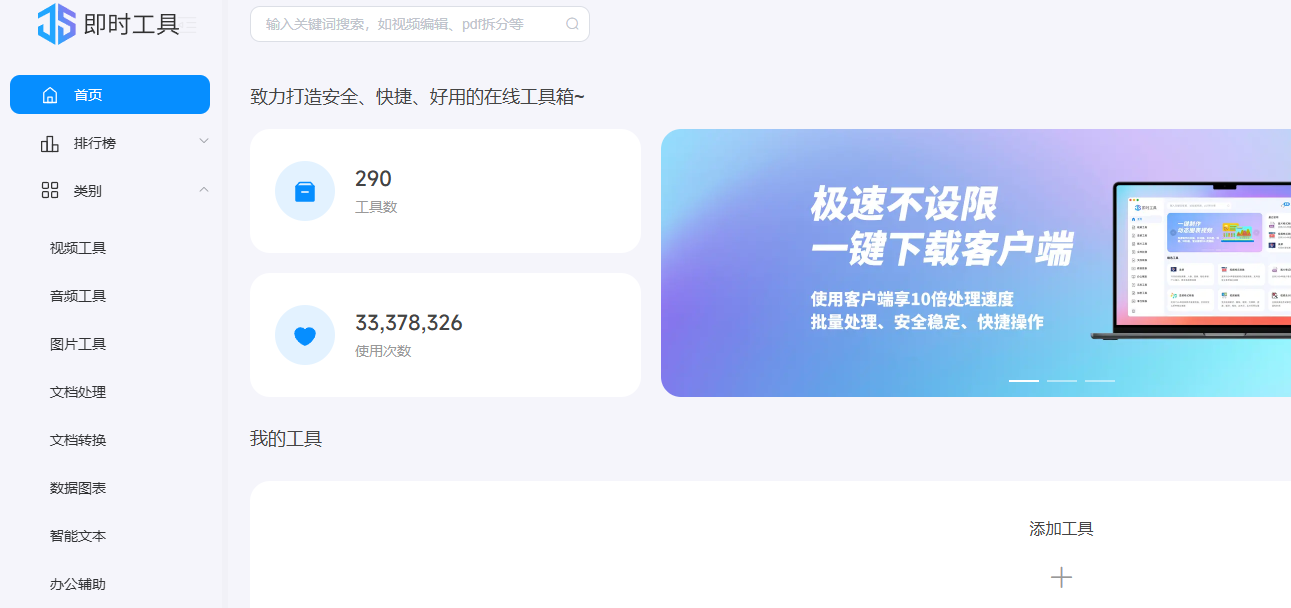Click the faint sidebar collapse icon beside logo
The height and width of the screenshot is (608, 1291).
point(189,25)
